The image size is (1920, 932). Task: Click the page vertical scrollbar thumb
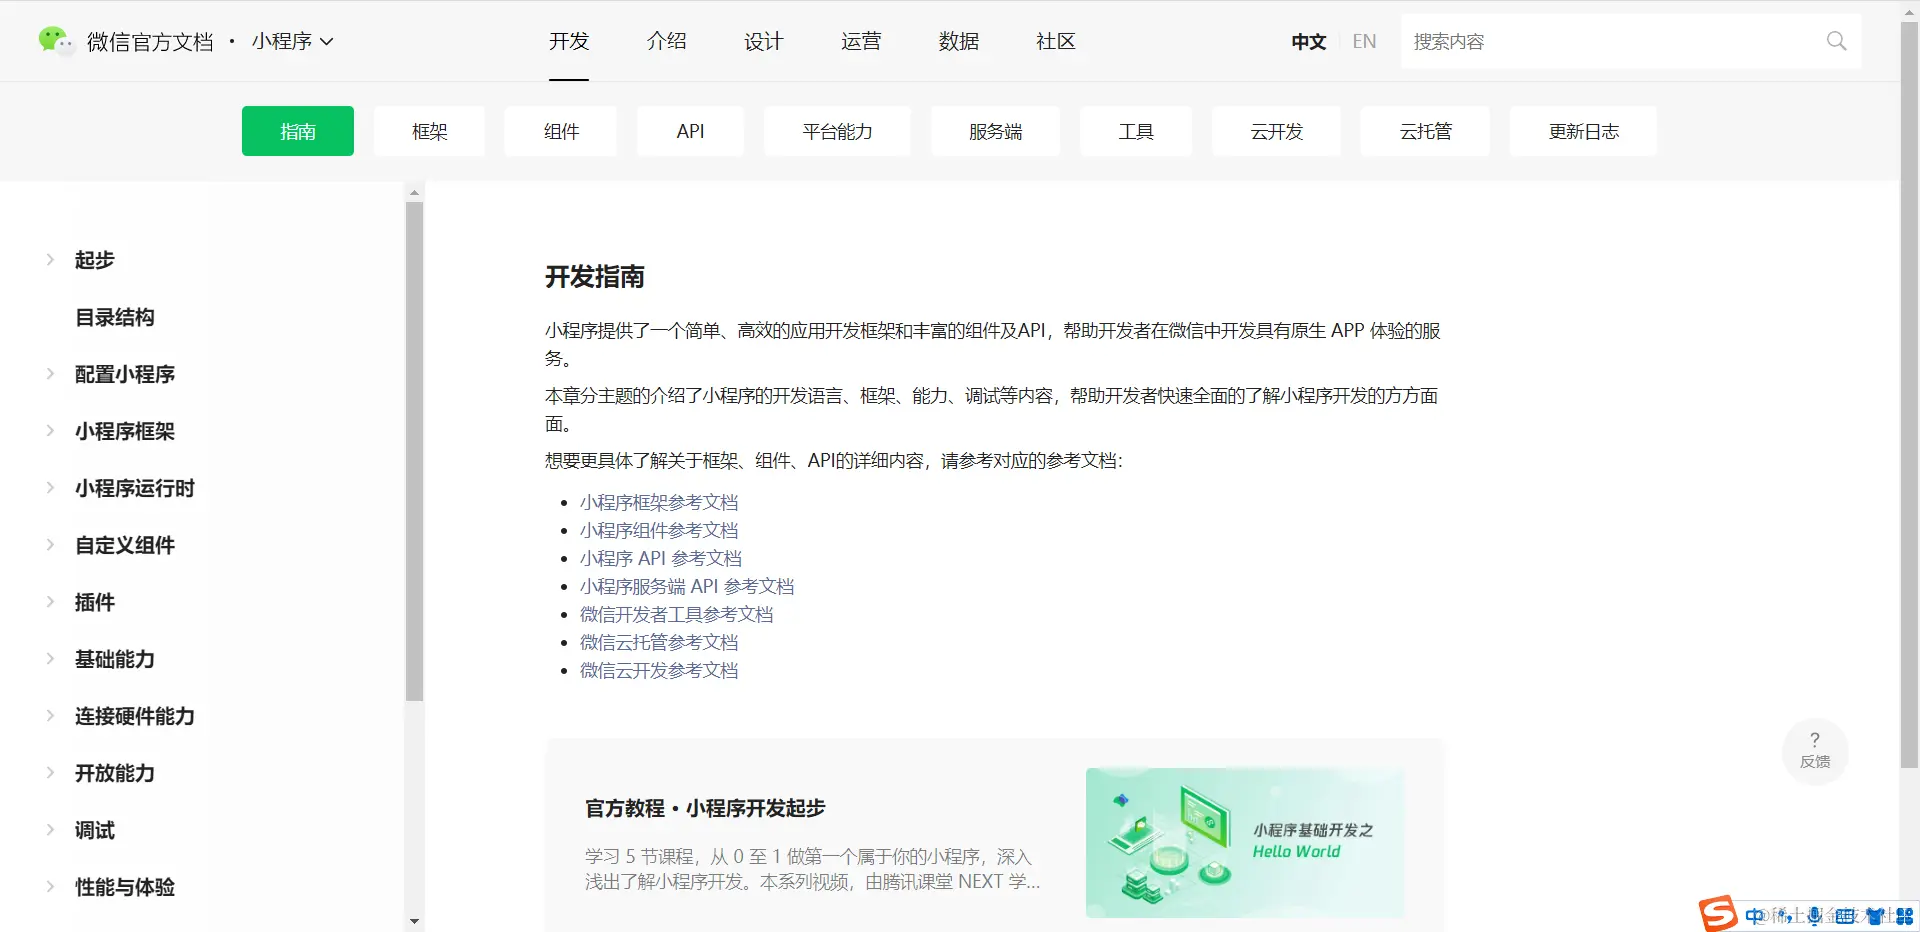pos(1909,395)
